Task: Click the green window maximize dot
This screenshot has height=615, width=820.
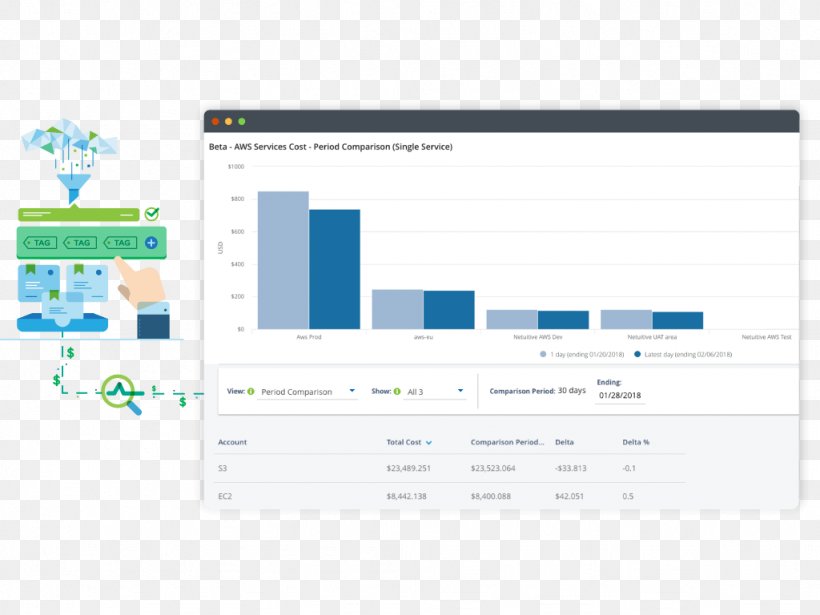Action: tap(242, 121)
